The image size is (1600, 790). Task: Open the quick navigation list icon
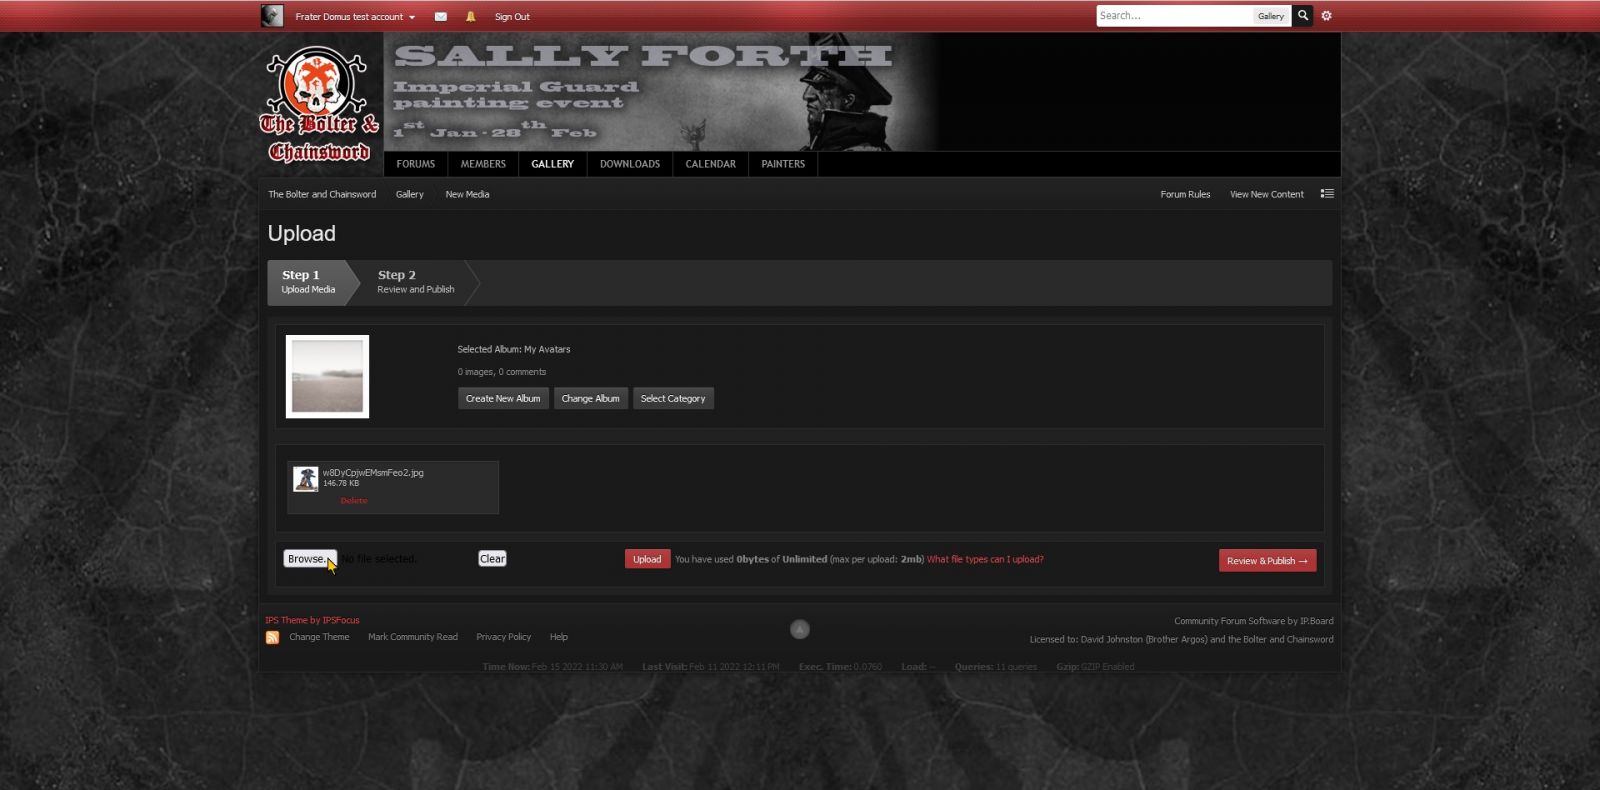pos(1327,194)
